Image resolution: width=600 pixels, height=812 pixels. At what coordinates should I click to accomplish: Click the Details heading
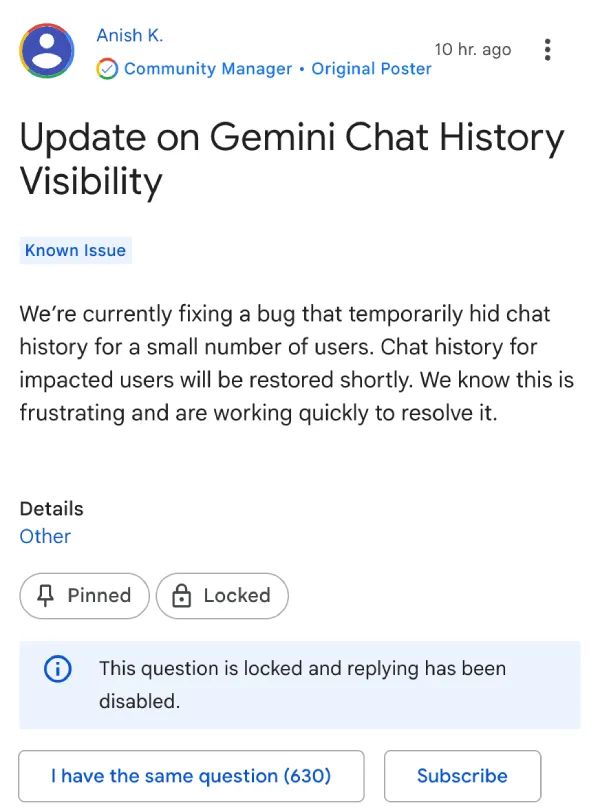click(52, 508)
